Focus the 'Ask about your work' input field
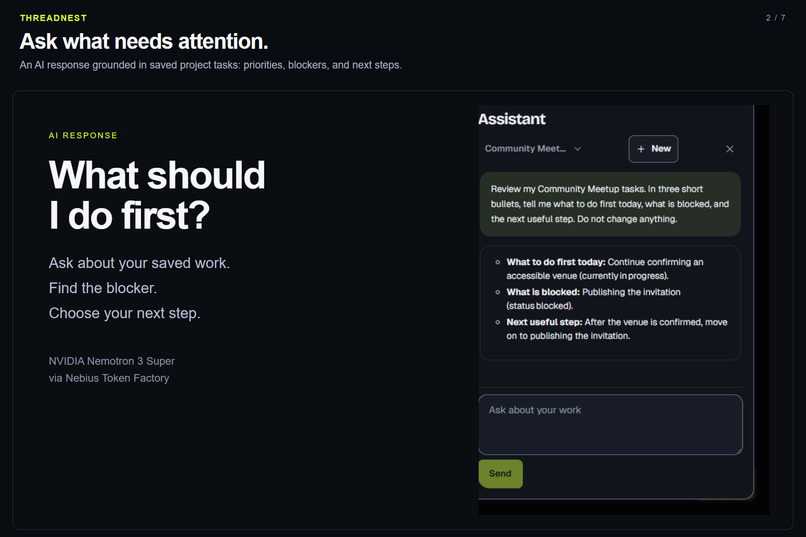This screenshot has width=806, height=537. tap(611, 424)
